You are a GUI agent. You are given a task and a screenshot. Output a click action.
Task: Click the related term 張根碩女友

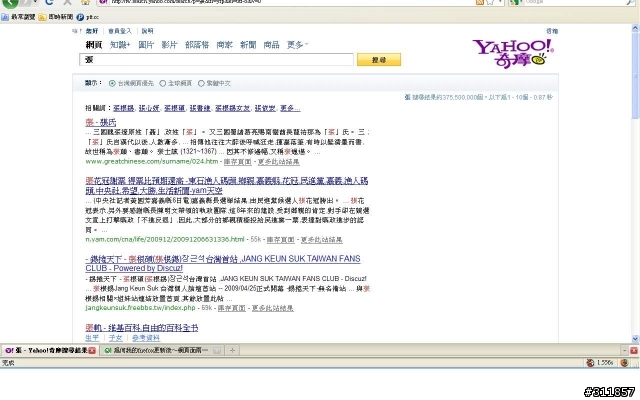pos(232,108)
